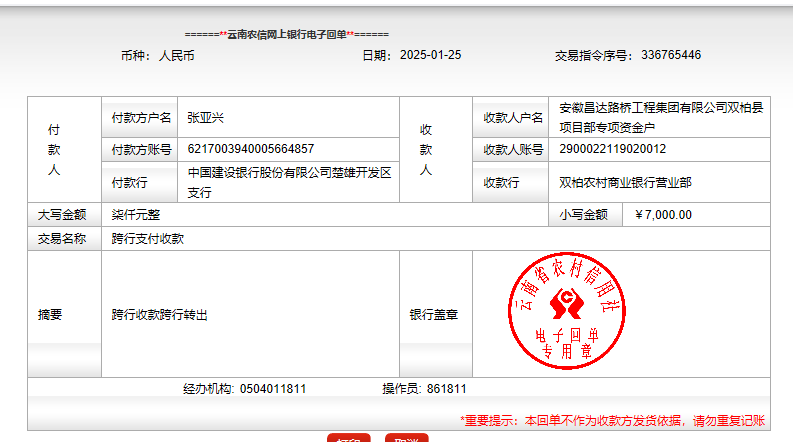Viewport: 793px width, 442px height.
Task: Select payer account number 6217003940005664857
Action: 250,149
